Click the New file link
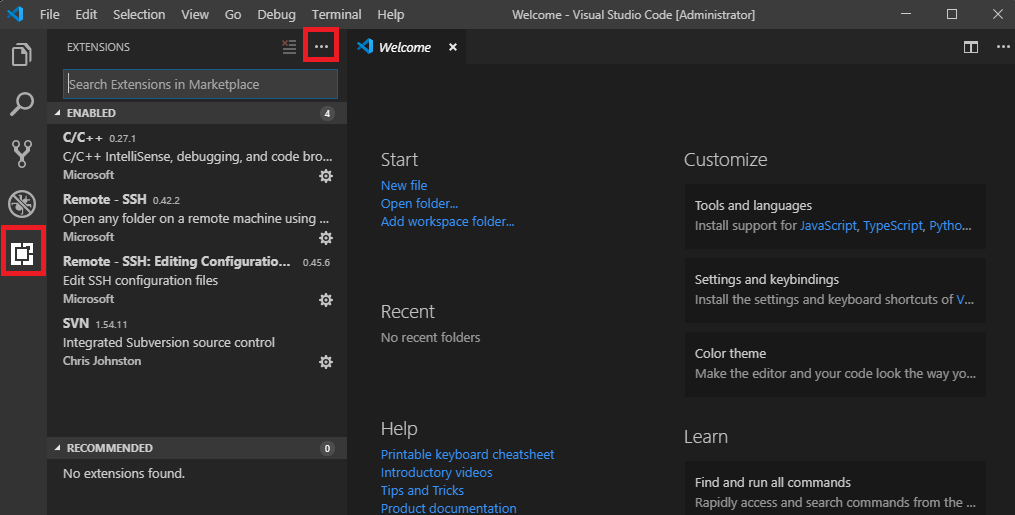Viewport: 1015px width, 515px height. pyautogui.click(x=404, y=185)
